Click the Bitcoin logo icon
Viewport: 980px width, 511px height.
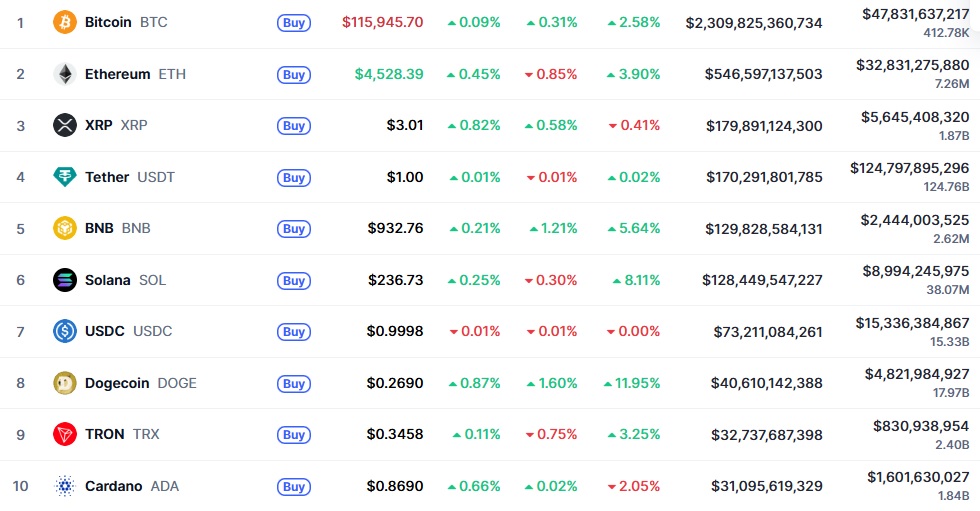(x=65, y=22)
